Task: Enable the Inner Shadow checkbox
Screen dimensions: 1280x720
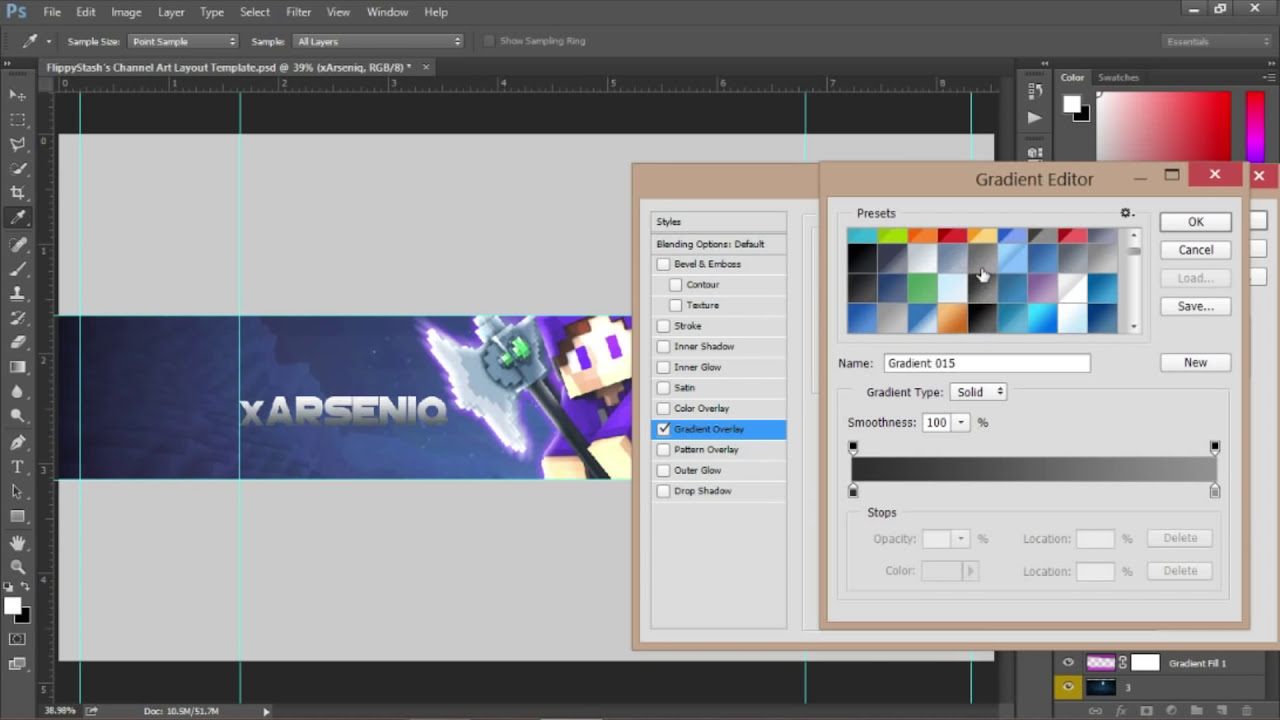Action: (x=663, y=347)
